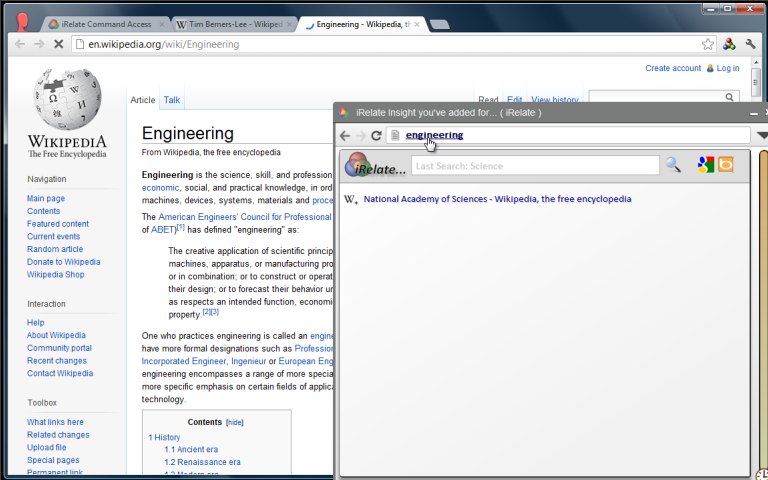Click the Chrome forward arrow
This screenshot has width=768, height=480.
[x=39, y=44]
